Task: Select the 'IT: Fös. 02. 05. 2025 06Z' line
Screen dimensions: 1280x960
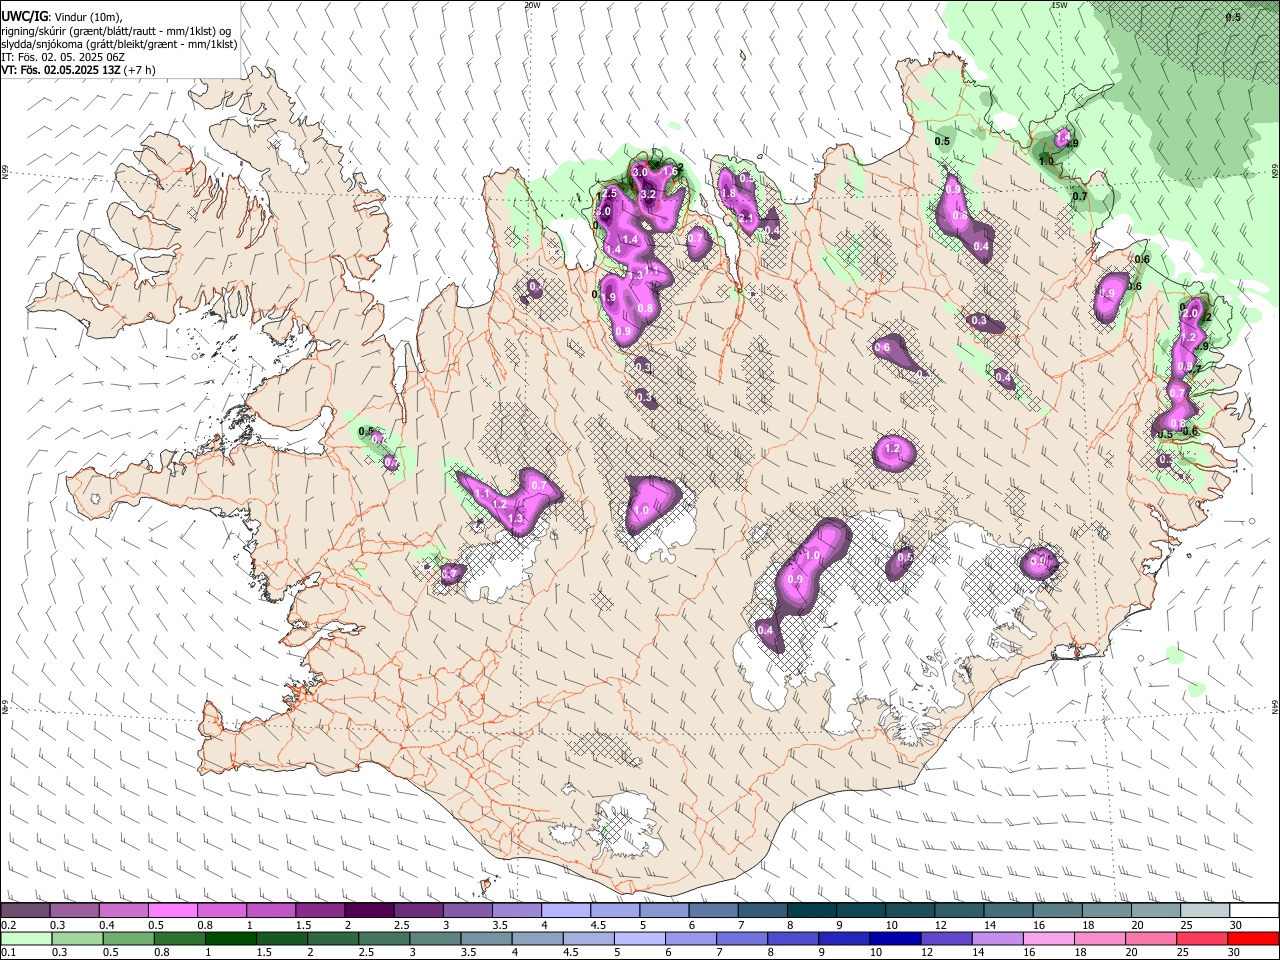Action: tap(63, 57)
